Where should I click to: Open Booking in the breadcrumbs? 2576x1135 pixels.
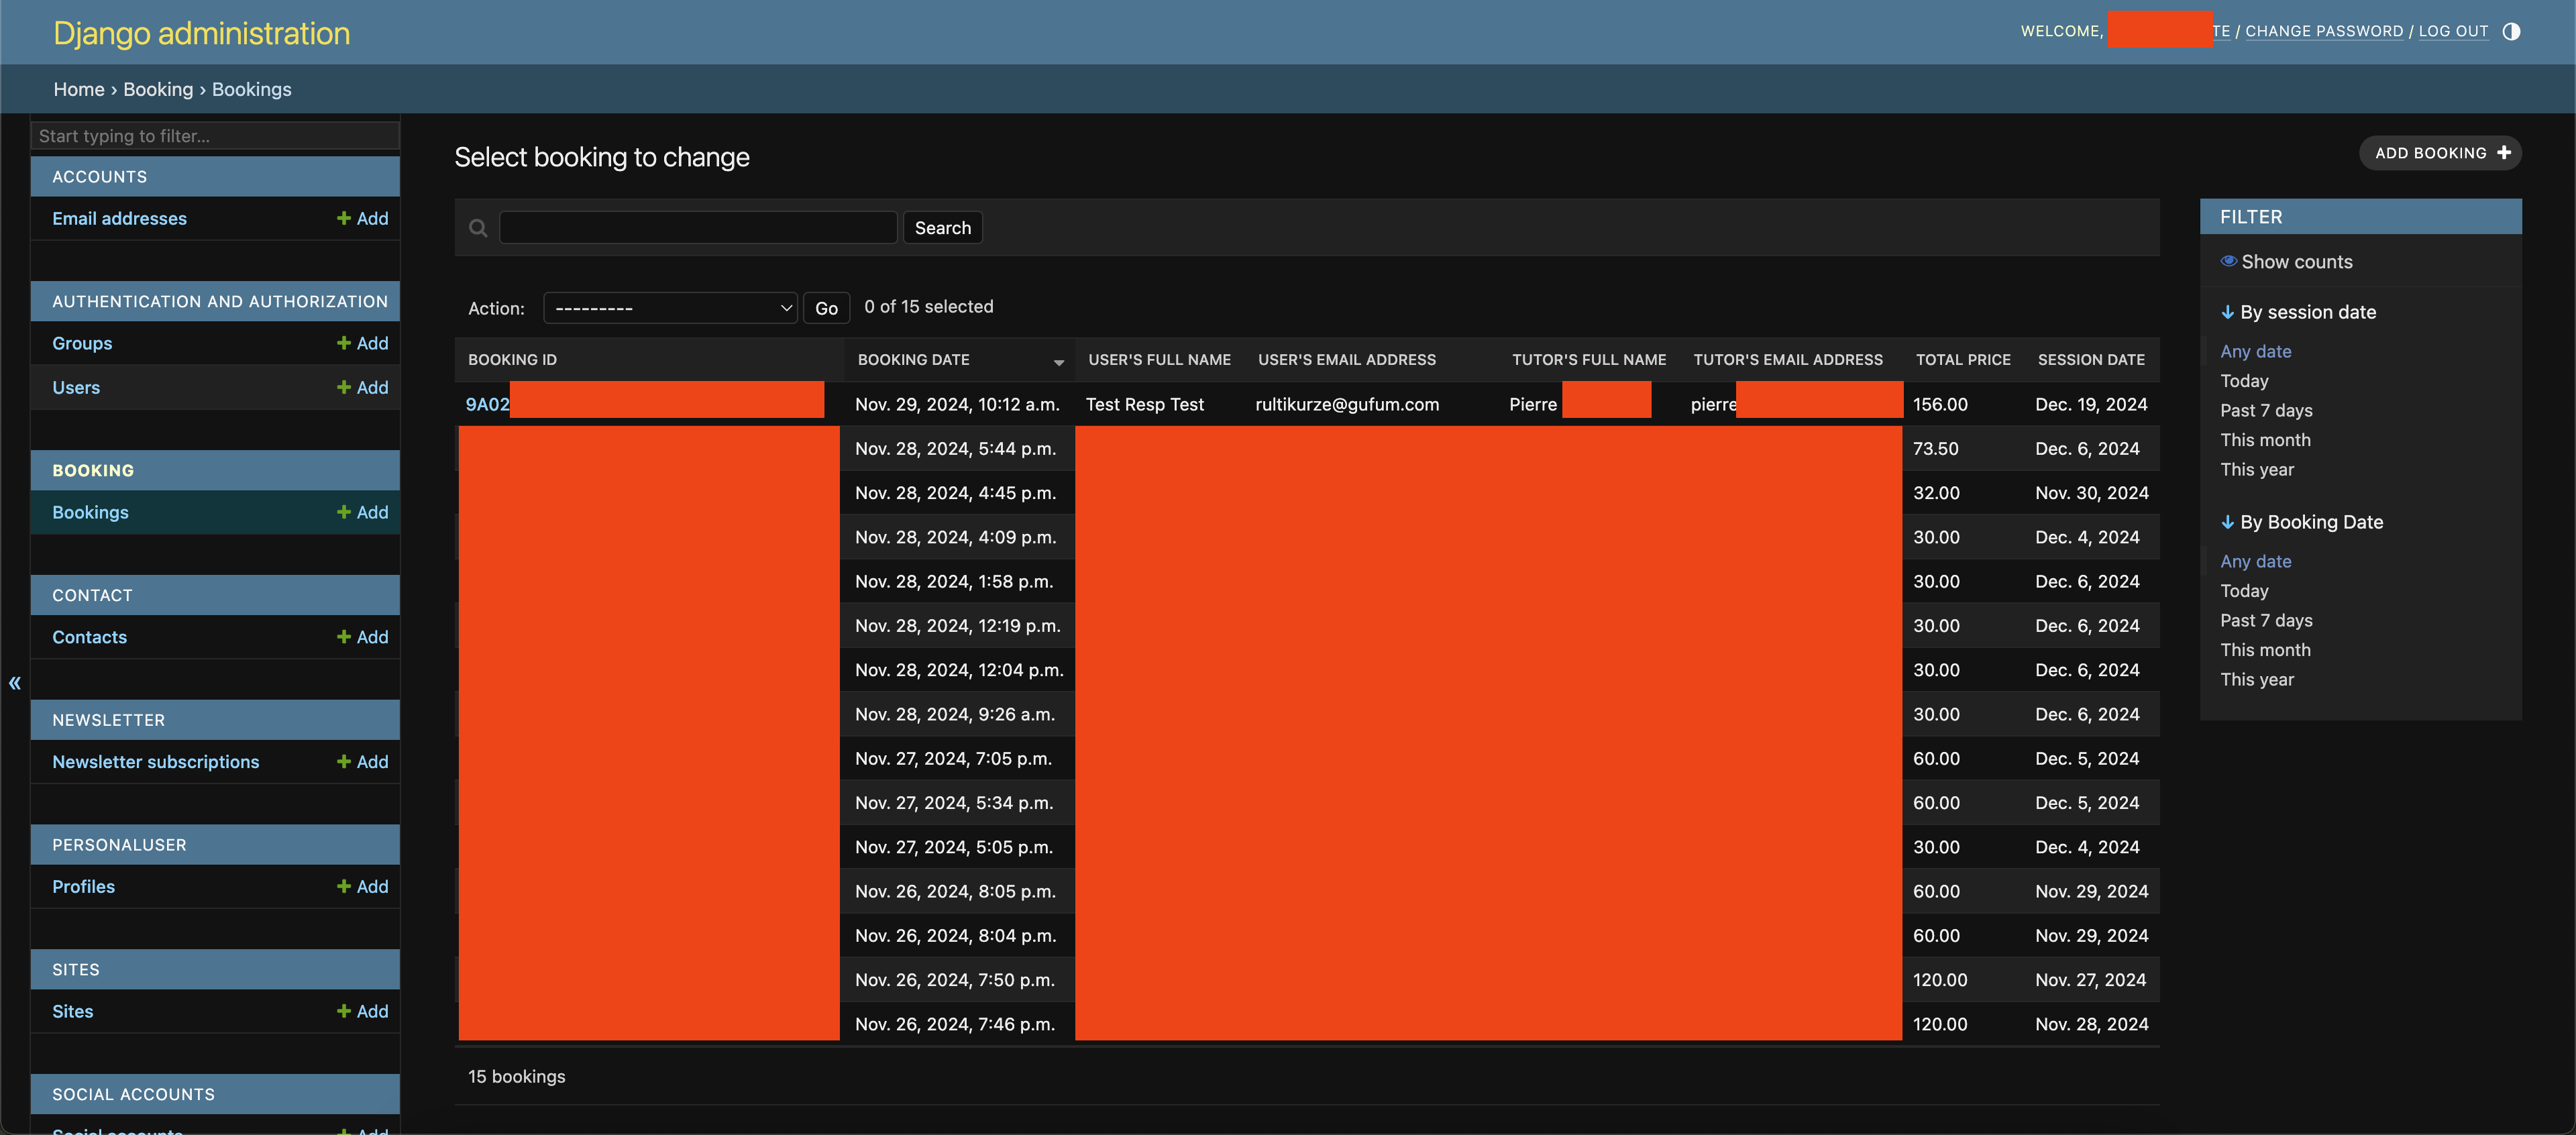tap(158, 89)
